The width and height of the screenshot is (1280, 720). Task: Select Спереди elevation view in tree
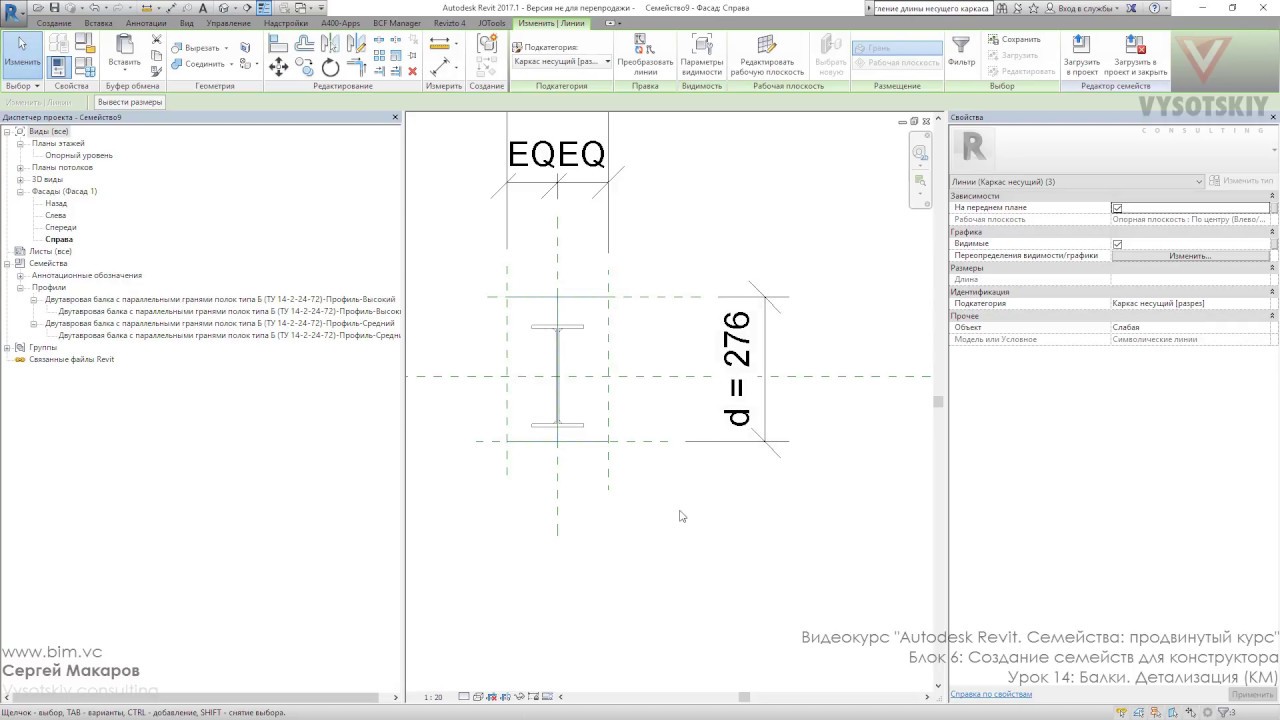click(61, 228)
